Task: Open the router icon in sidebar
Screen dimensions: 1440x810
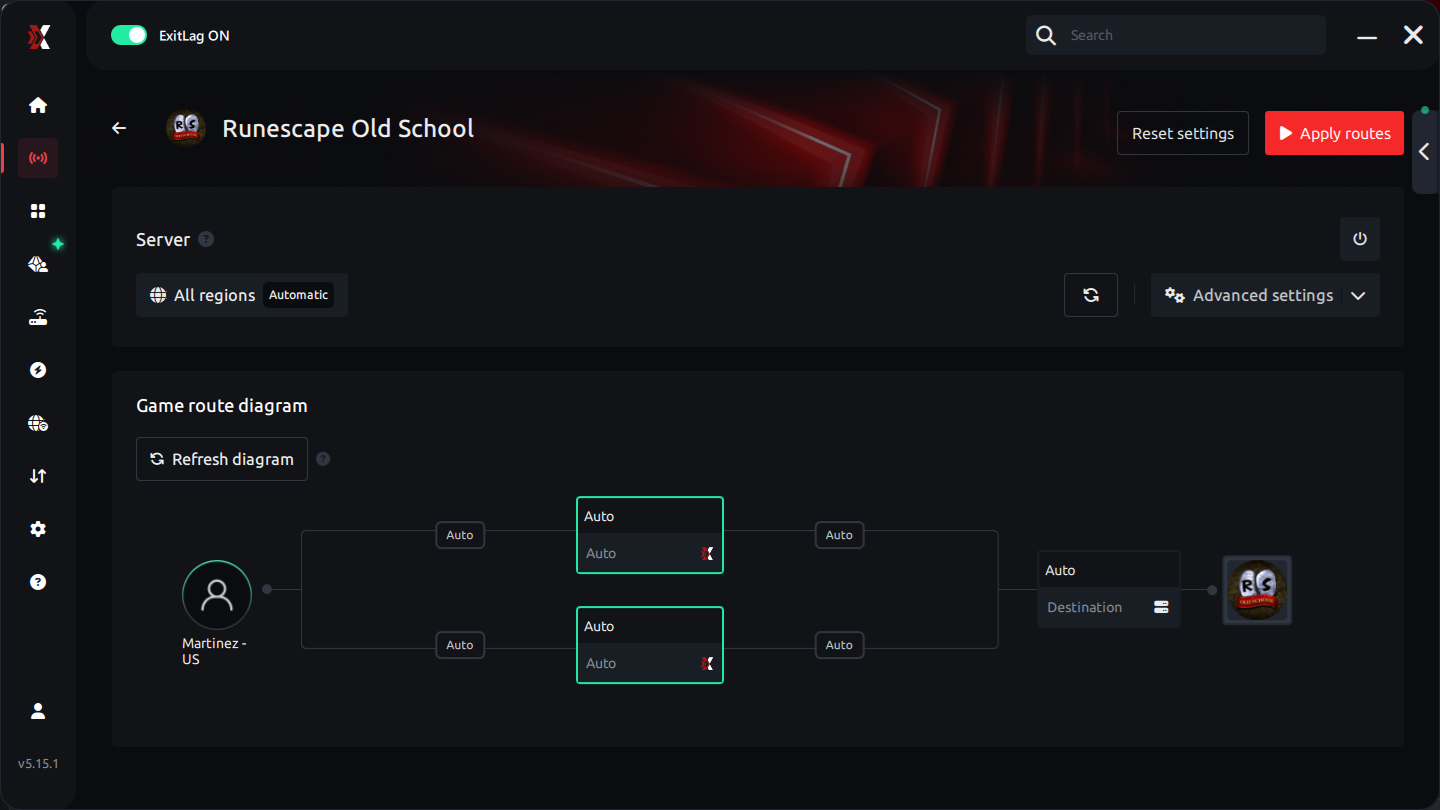Action: click(x=38, y=318)
